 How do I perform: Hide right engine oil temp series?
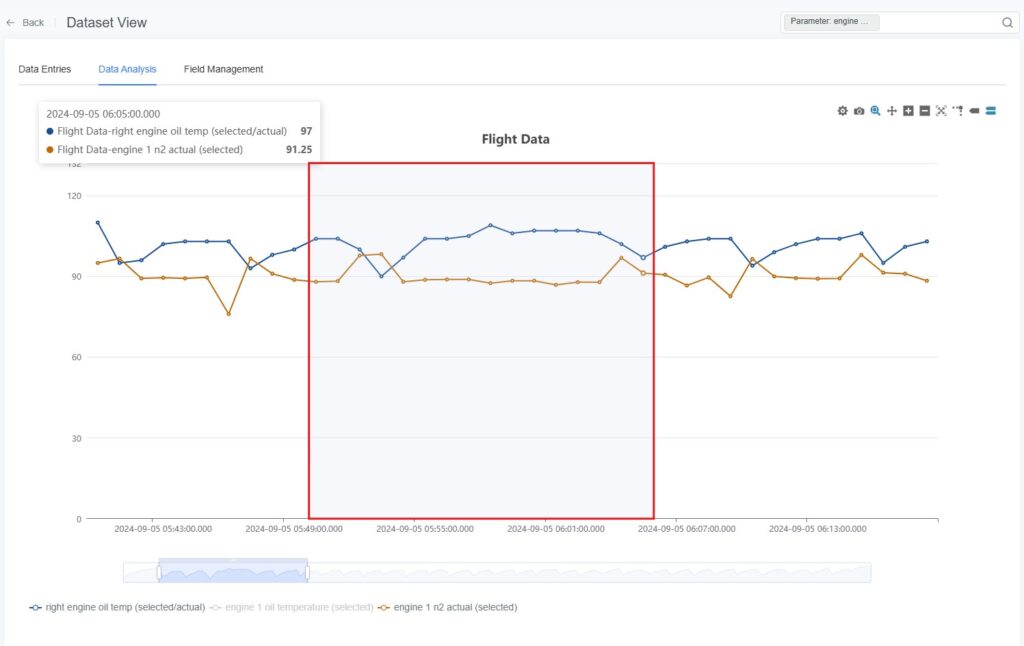(118, 607)
